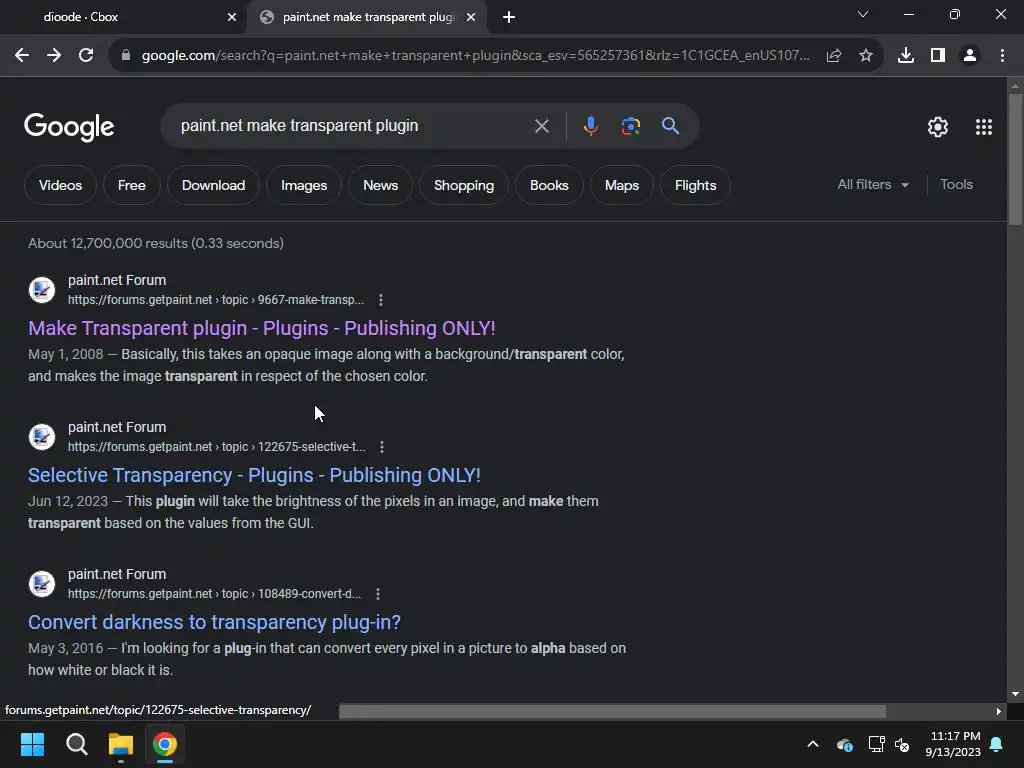Open the tab search dropdown chevron
This screenshot has height=768, width=1024.
863,14
